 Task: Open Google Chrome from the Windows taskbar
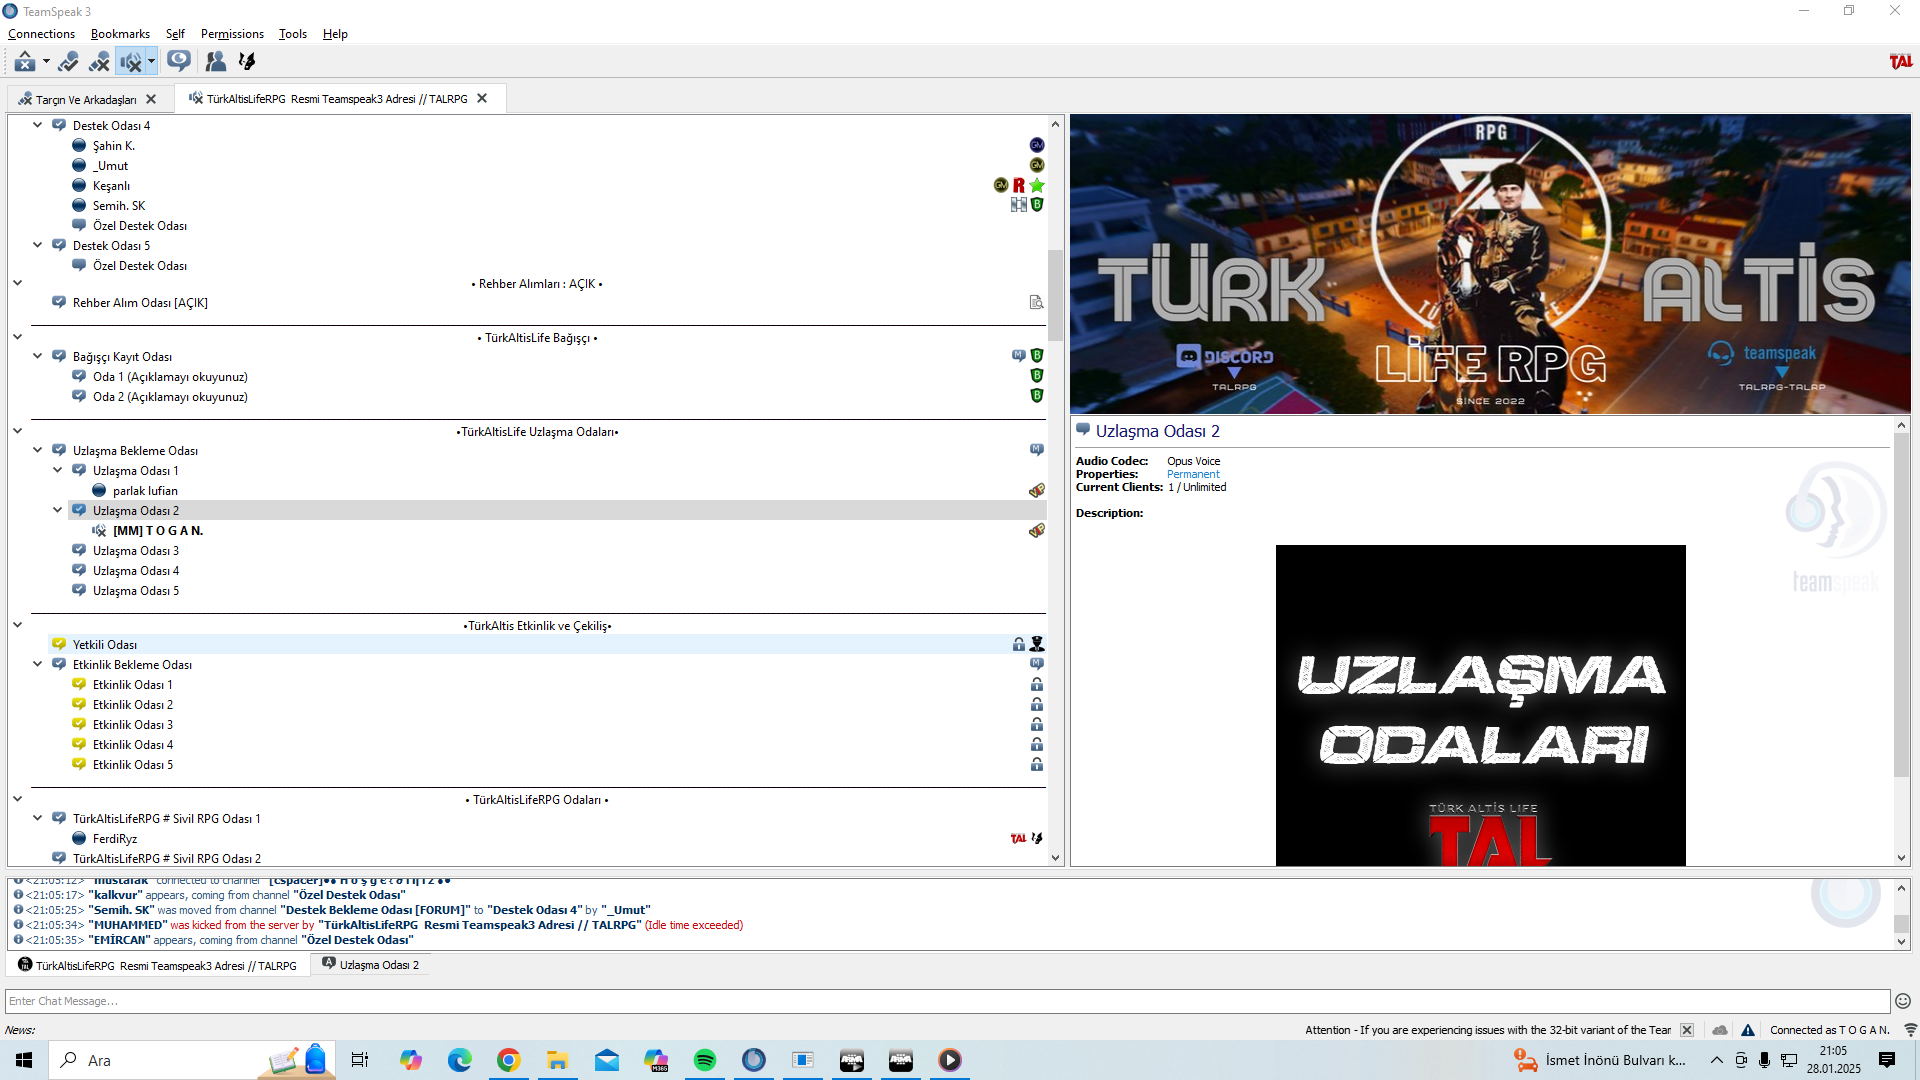509,1060
